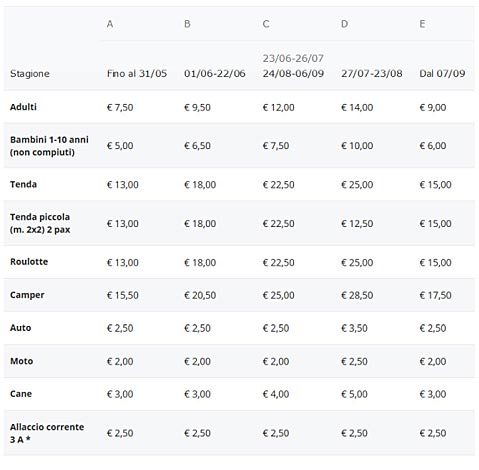Select the column A header
This screenshot has height=470, width=479.
(x=110, y=24)
